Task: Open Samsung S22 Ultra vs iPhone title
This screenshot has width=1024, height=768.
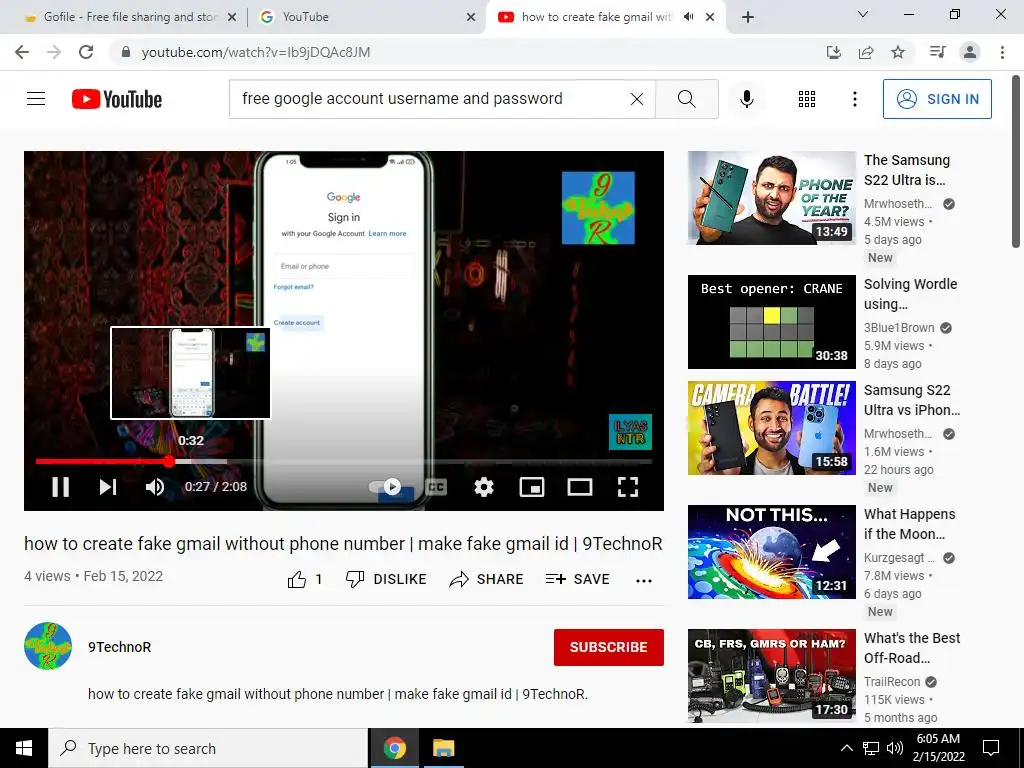Action: pos(912,400)
